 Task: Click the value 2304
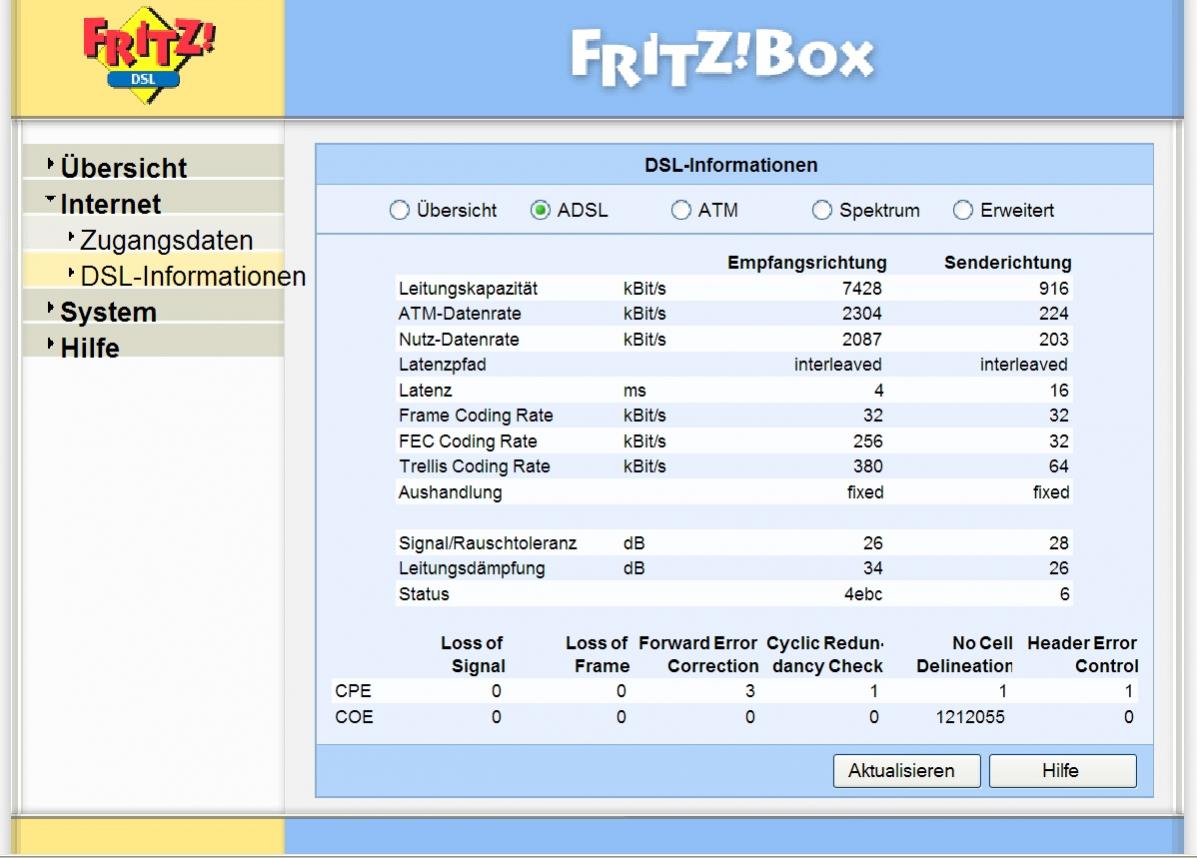point(862,314)
